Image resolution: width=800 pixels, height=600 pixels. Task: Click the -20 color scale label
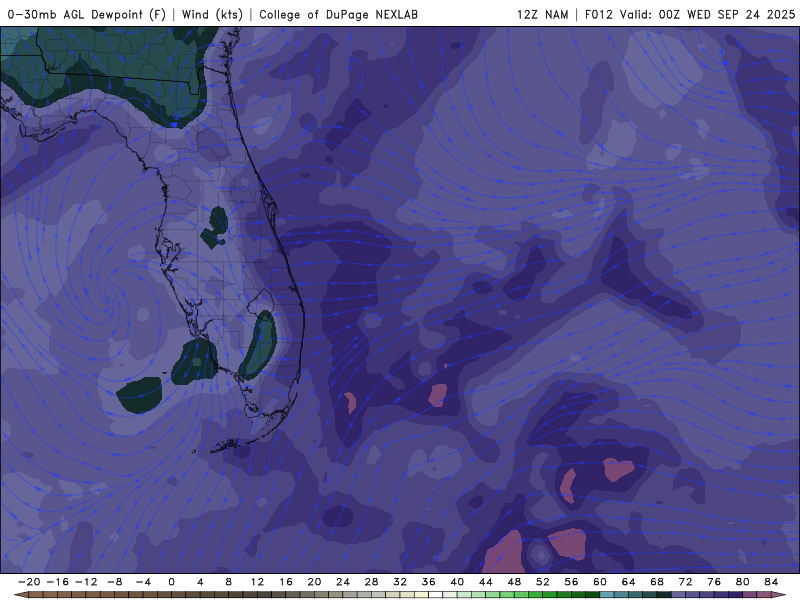pos(29,582)
